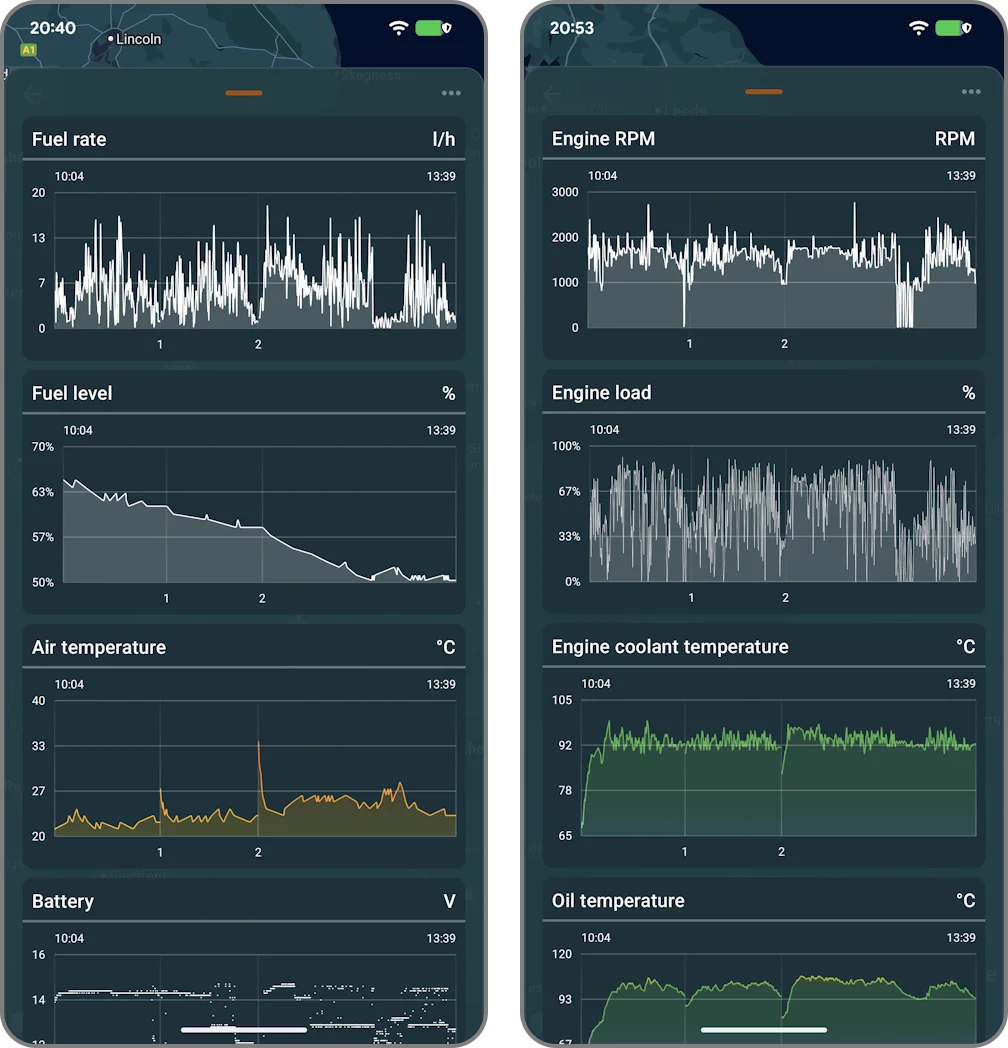Image resolution: width=1008 pixels, height=1048 pixels.
Task: Open the three-dot menu above Engine RPM
Action: (x=971, y=92)
